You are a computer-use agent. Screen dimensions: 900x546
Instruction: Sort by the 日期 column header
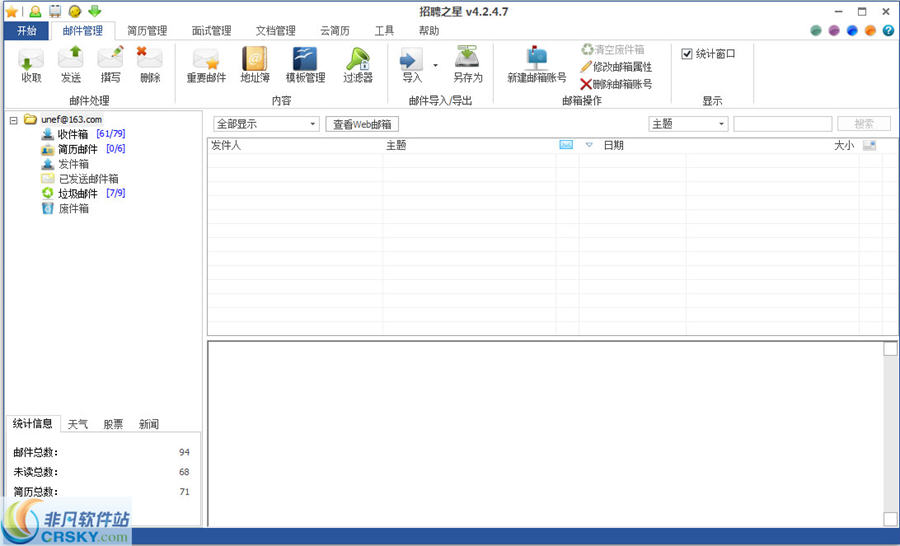[x=614, y=146]
